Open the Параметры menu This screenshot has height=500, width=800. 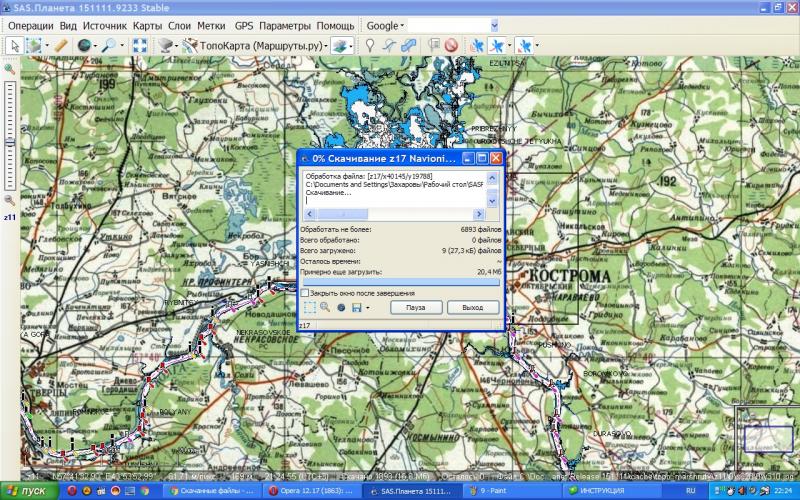(285, 26)
